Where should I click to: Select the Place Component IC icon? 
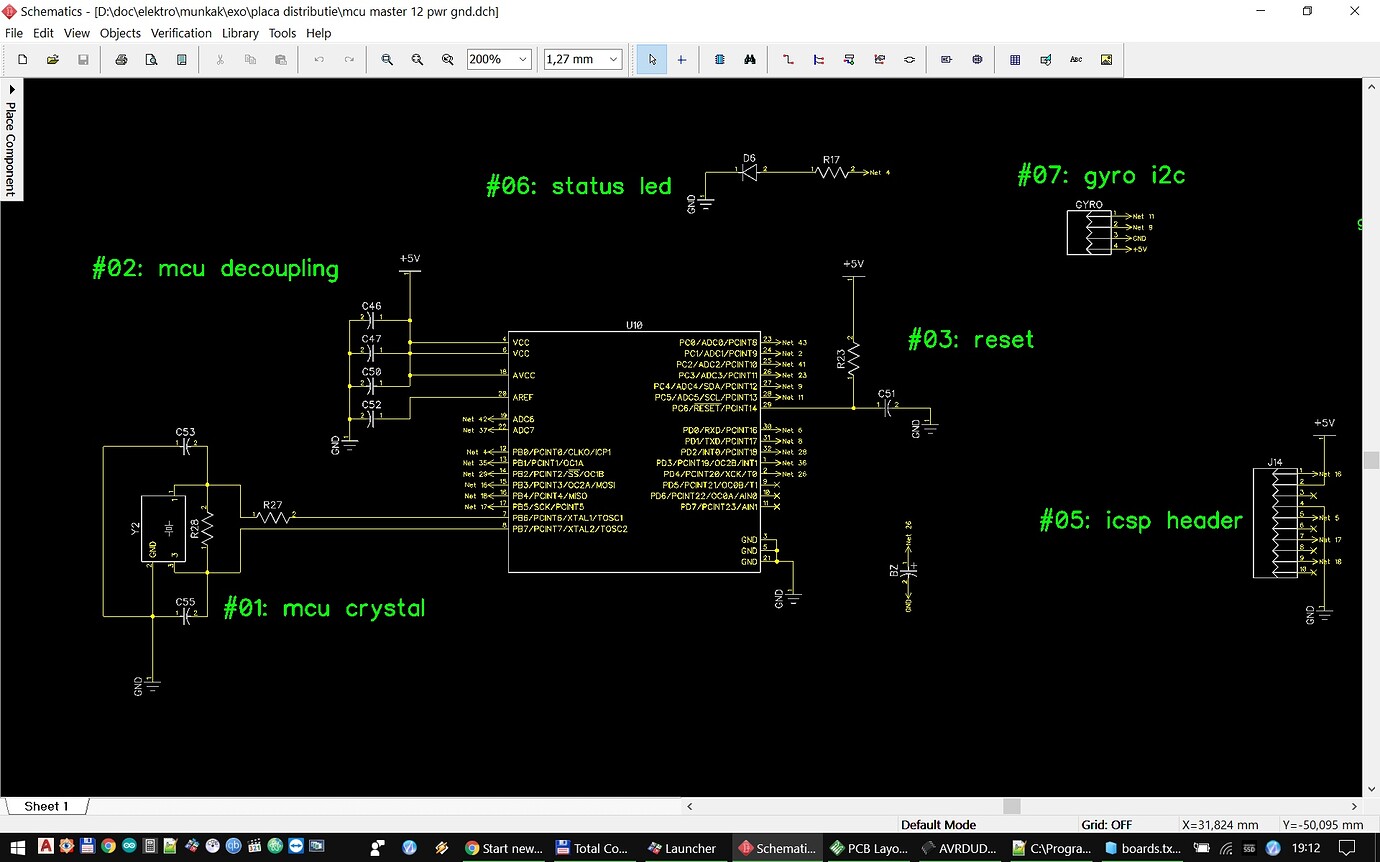tap(719, 59)
